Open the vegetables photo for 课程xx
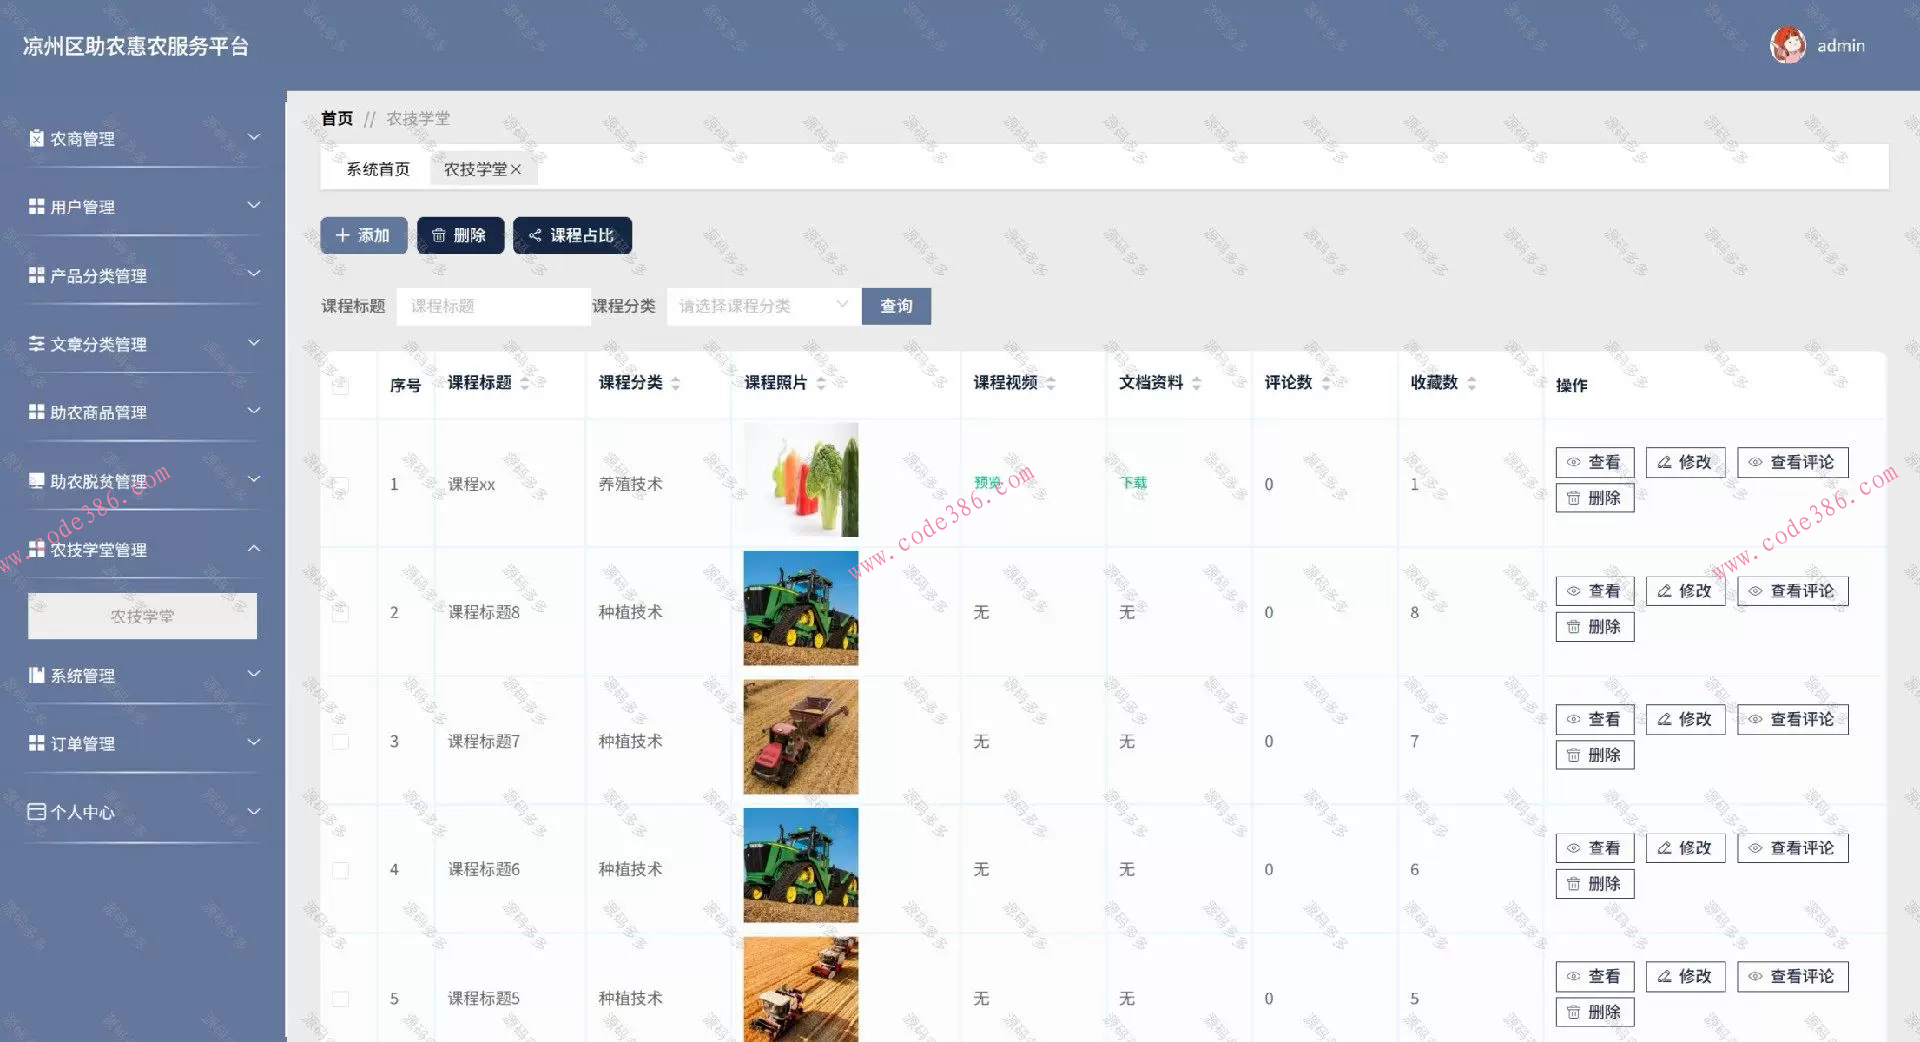 coord(801,480)
